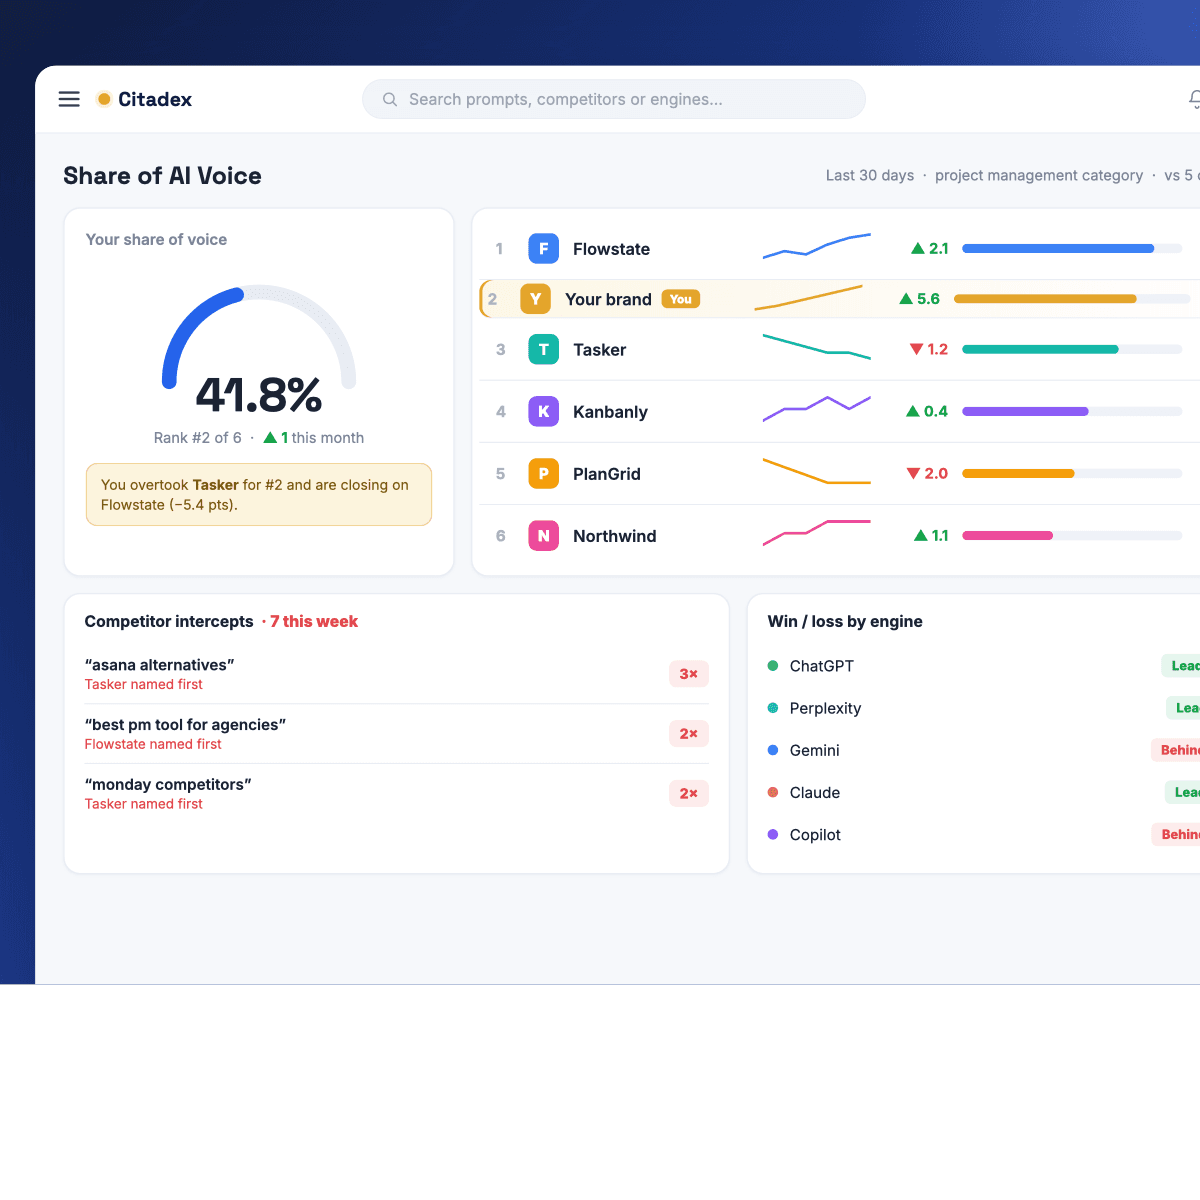Click the Gemini Behind status badge
This screenshot has width=1200, height=1200.
coord(1176,750)
